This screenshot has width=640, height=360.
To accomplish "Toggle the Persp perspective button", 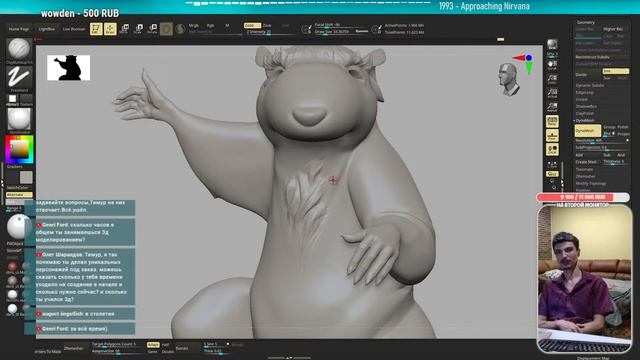I will pyautogui.click(x=552, y=121).
